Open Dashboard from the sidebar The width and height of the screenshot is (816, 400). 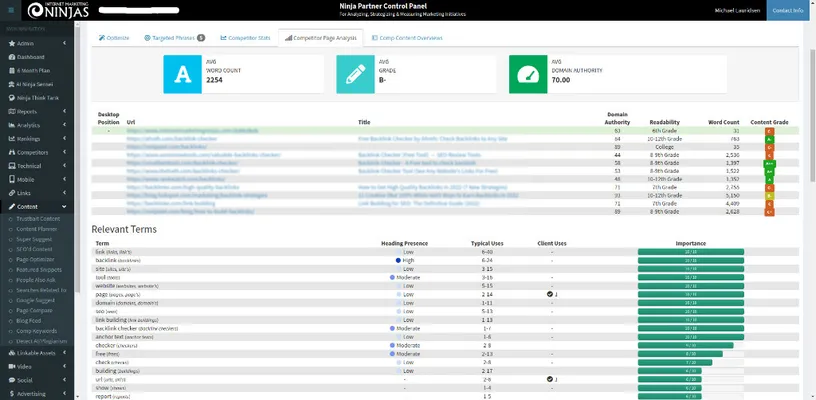pos(31,57)
